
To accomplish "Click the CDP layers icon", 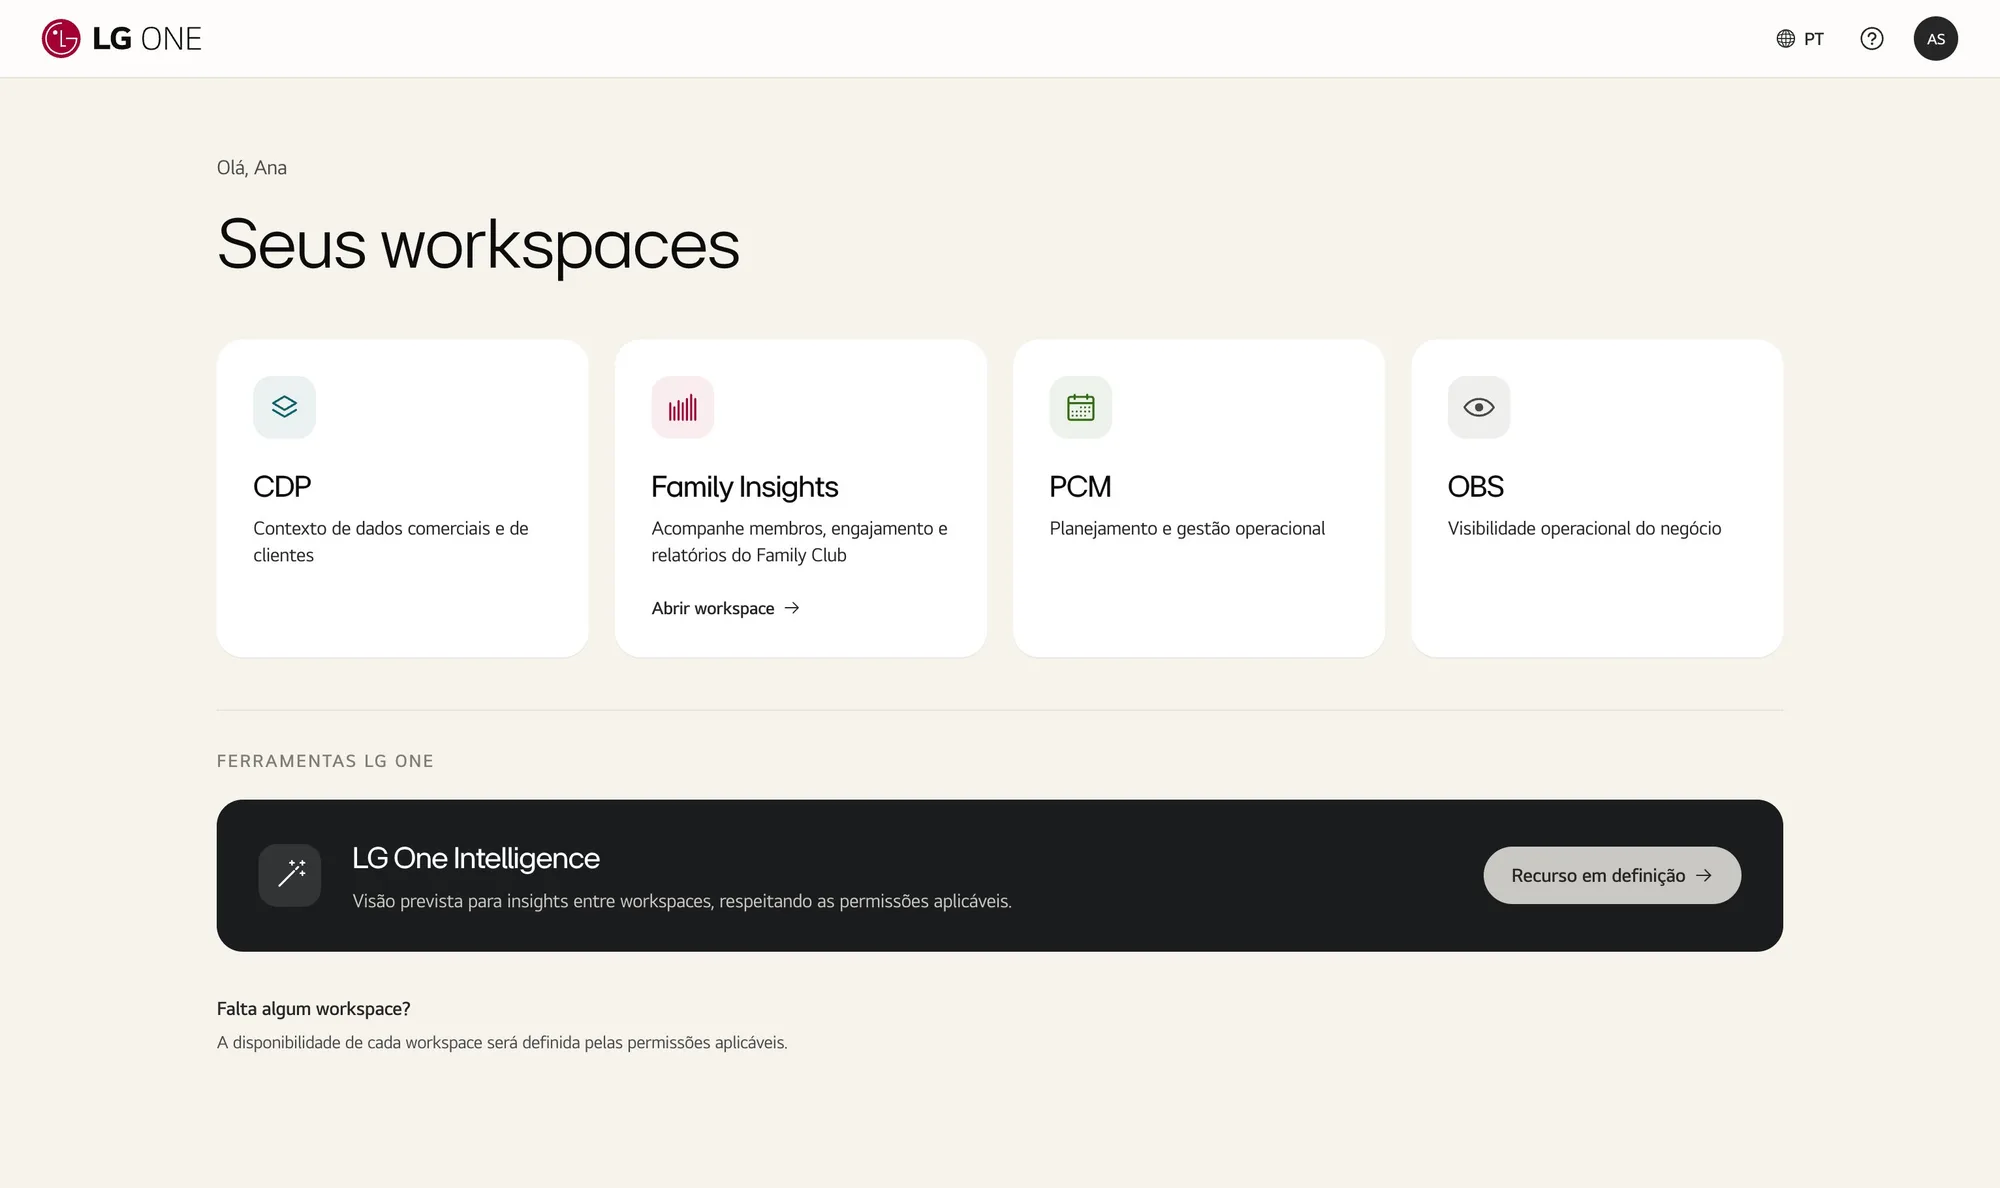I will click(284, 407).
